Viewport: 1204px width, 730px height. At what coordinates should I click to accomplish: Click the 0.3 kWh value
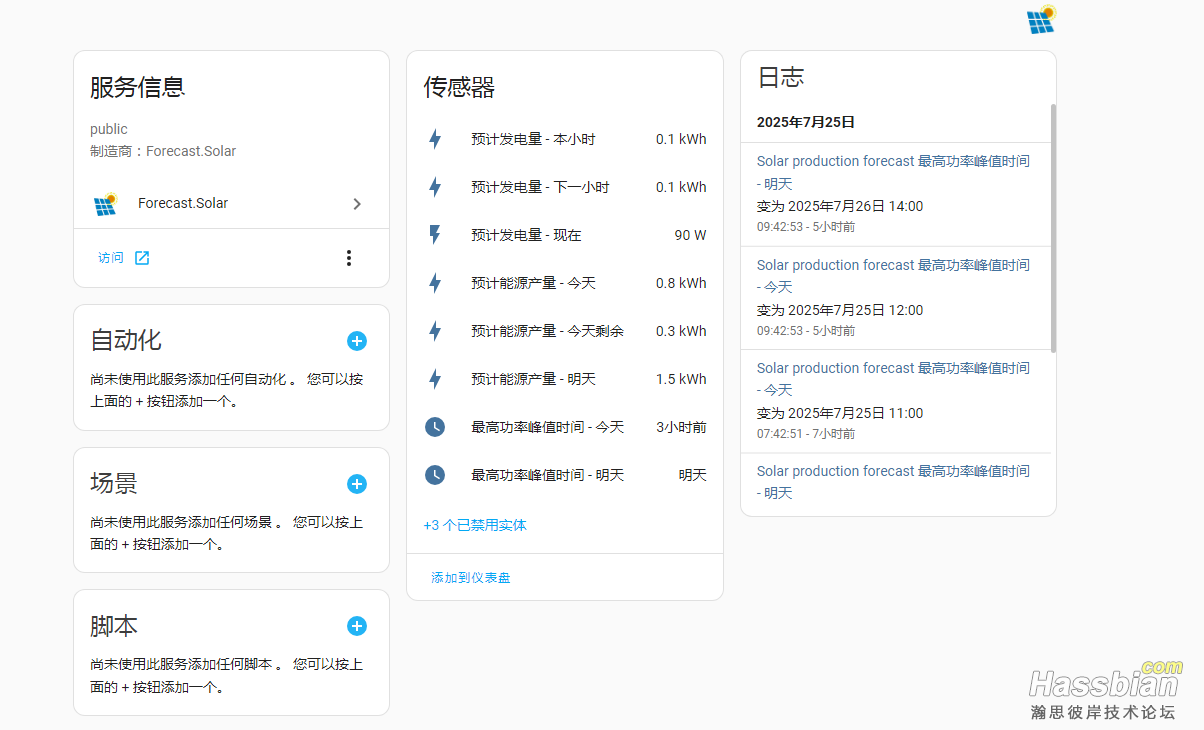click(x=681, y=331)
